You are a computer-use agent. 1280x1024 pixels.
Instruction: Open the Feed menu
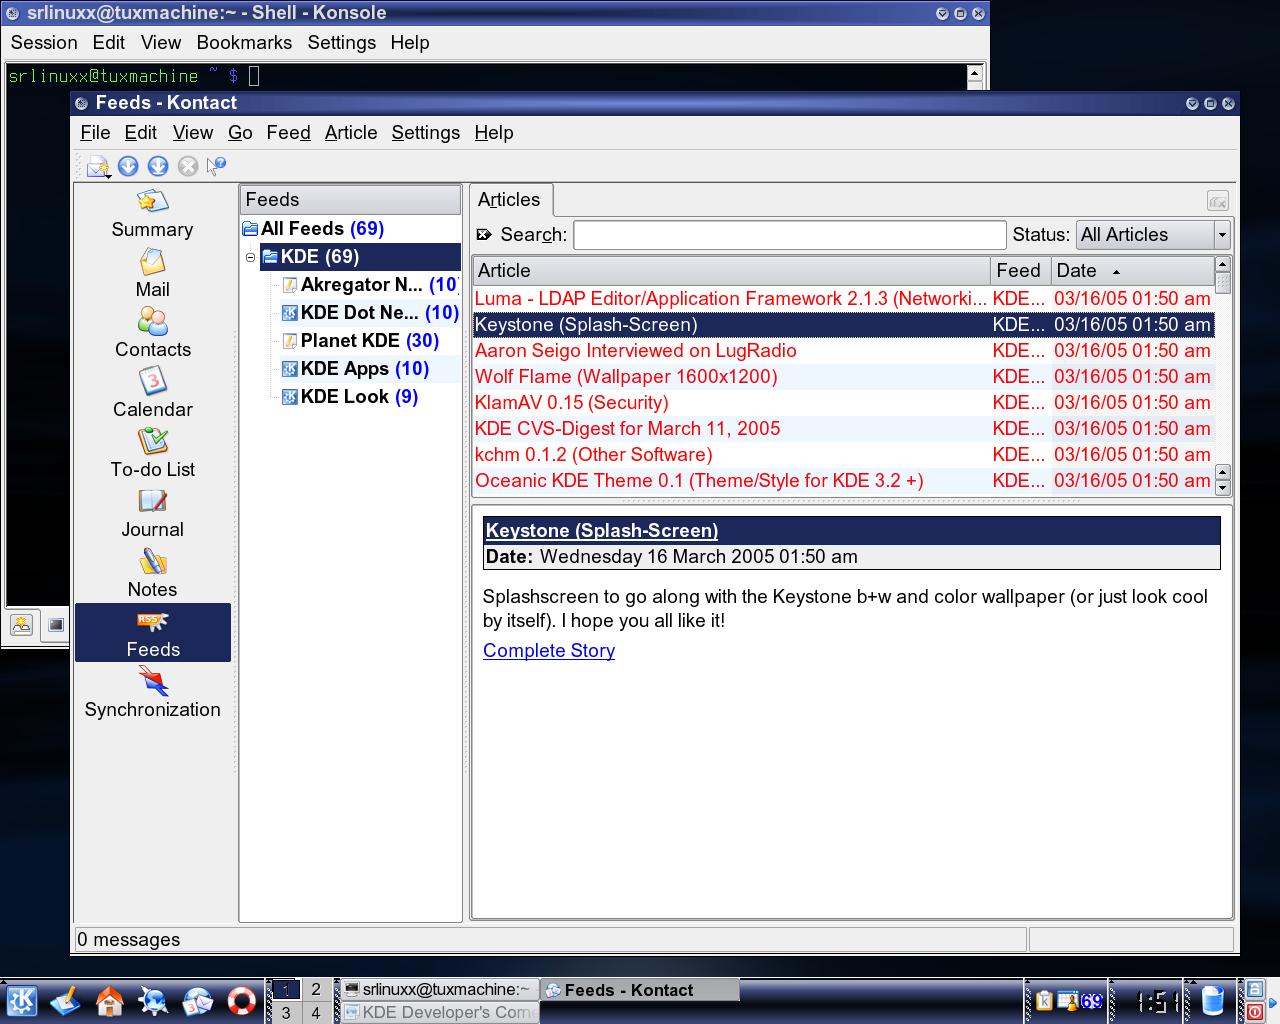pos(288,133)
